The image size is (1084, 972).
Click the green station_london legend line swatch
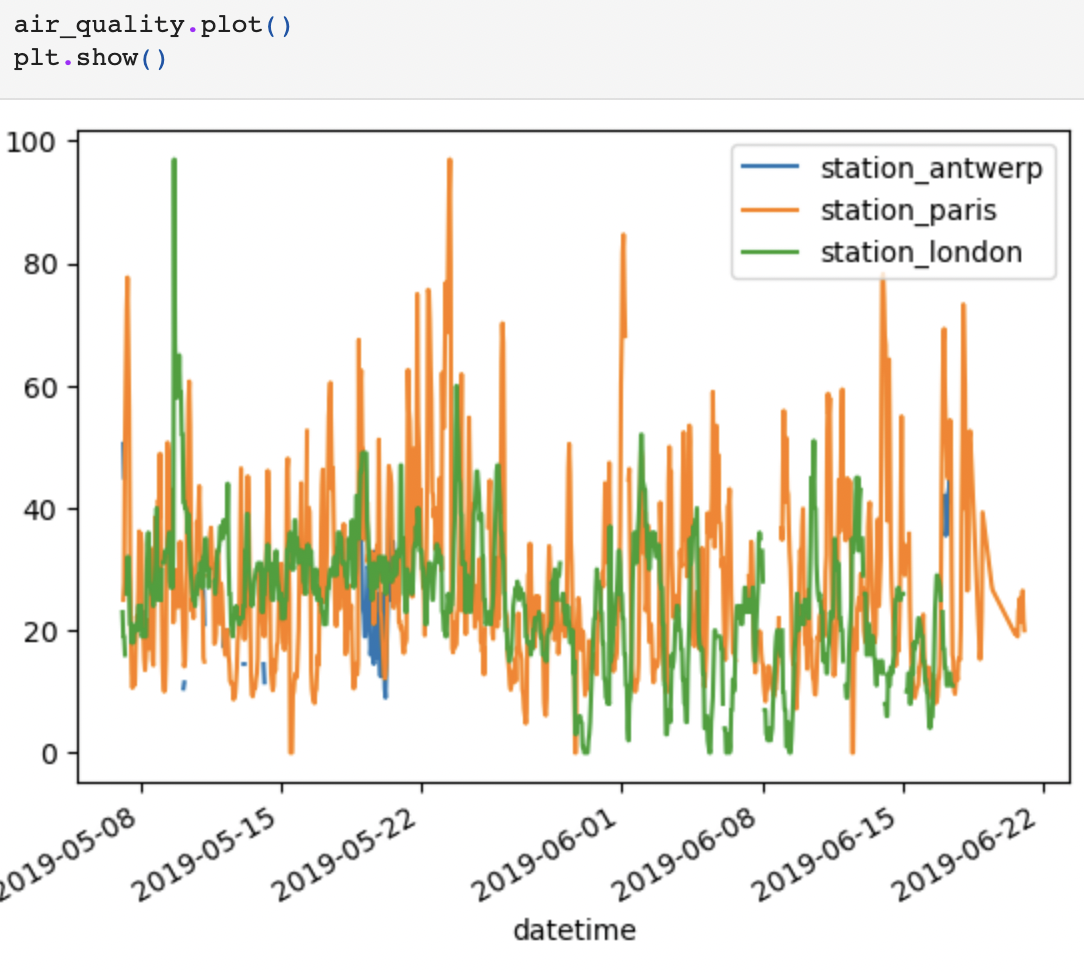point(769,252)
